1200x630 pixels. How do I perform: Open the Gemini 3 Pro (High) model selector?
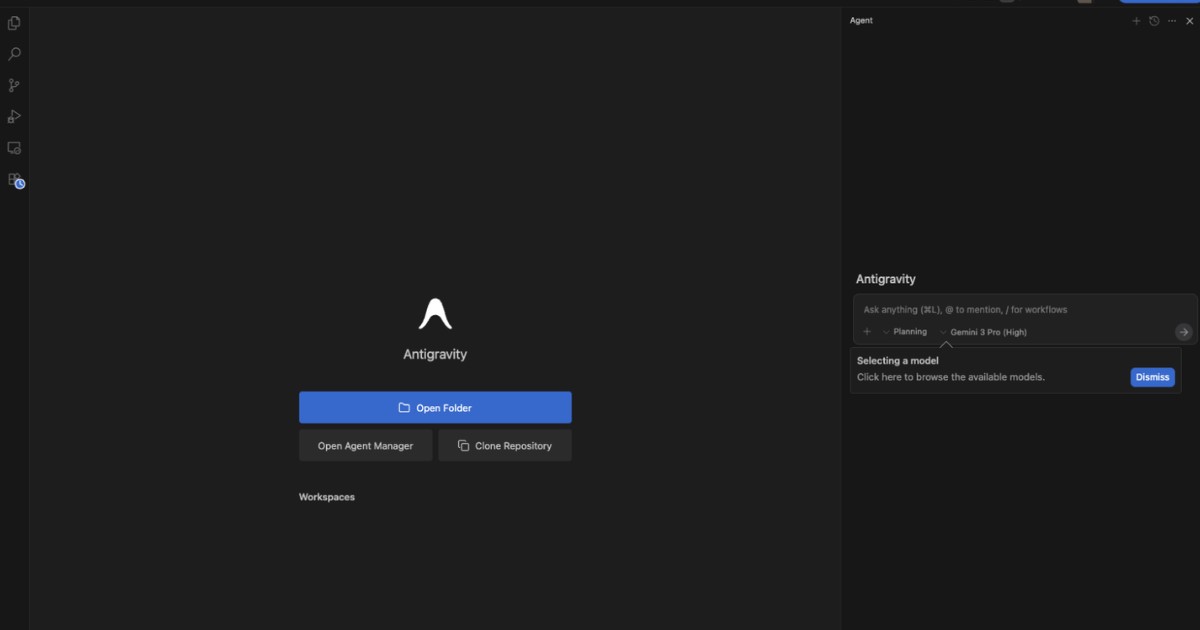[984, 332]
